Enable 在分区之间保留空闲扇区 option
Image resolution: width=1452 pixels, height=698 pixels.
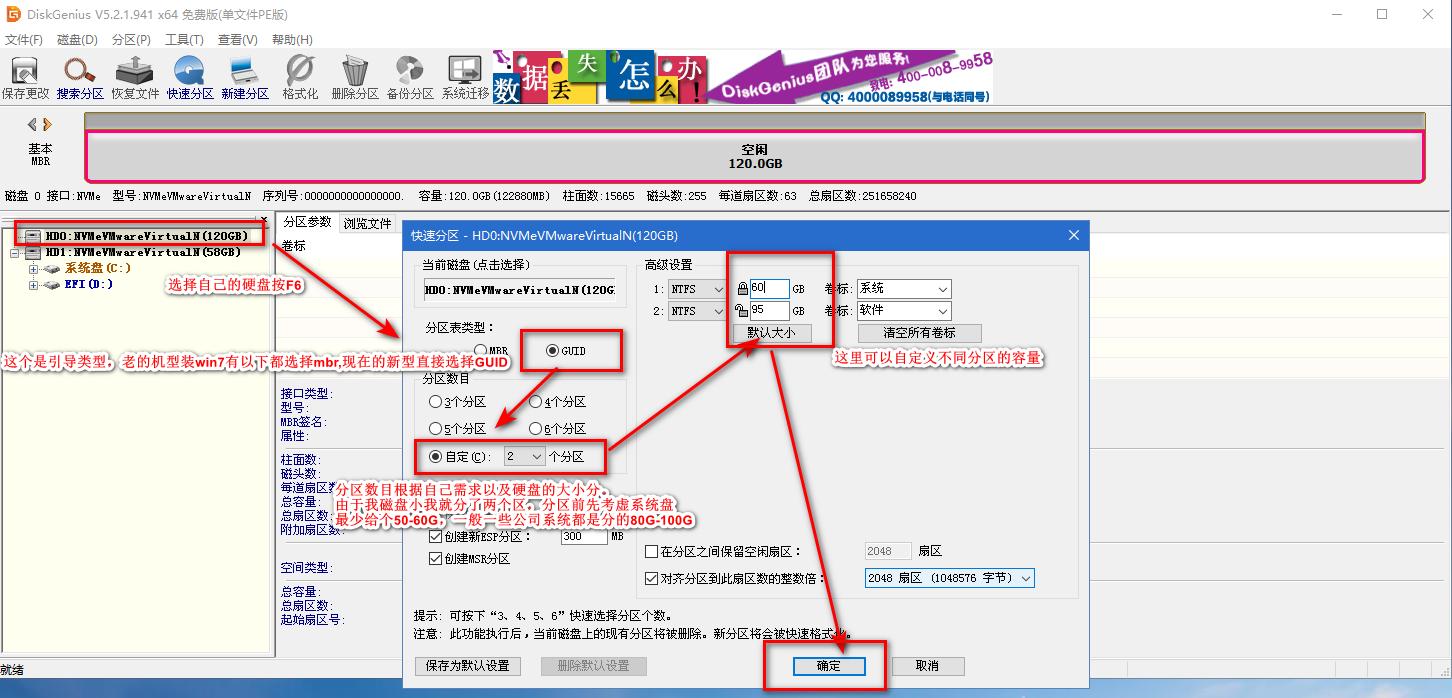click(653, 550)
